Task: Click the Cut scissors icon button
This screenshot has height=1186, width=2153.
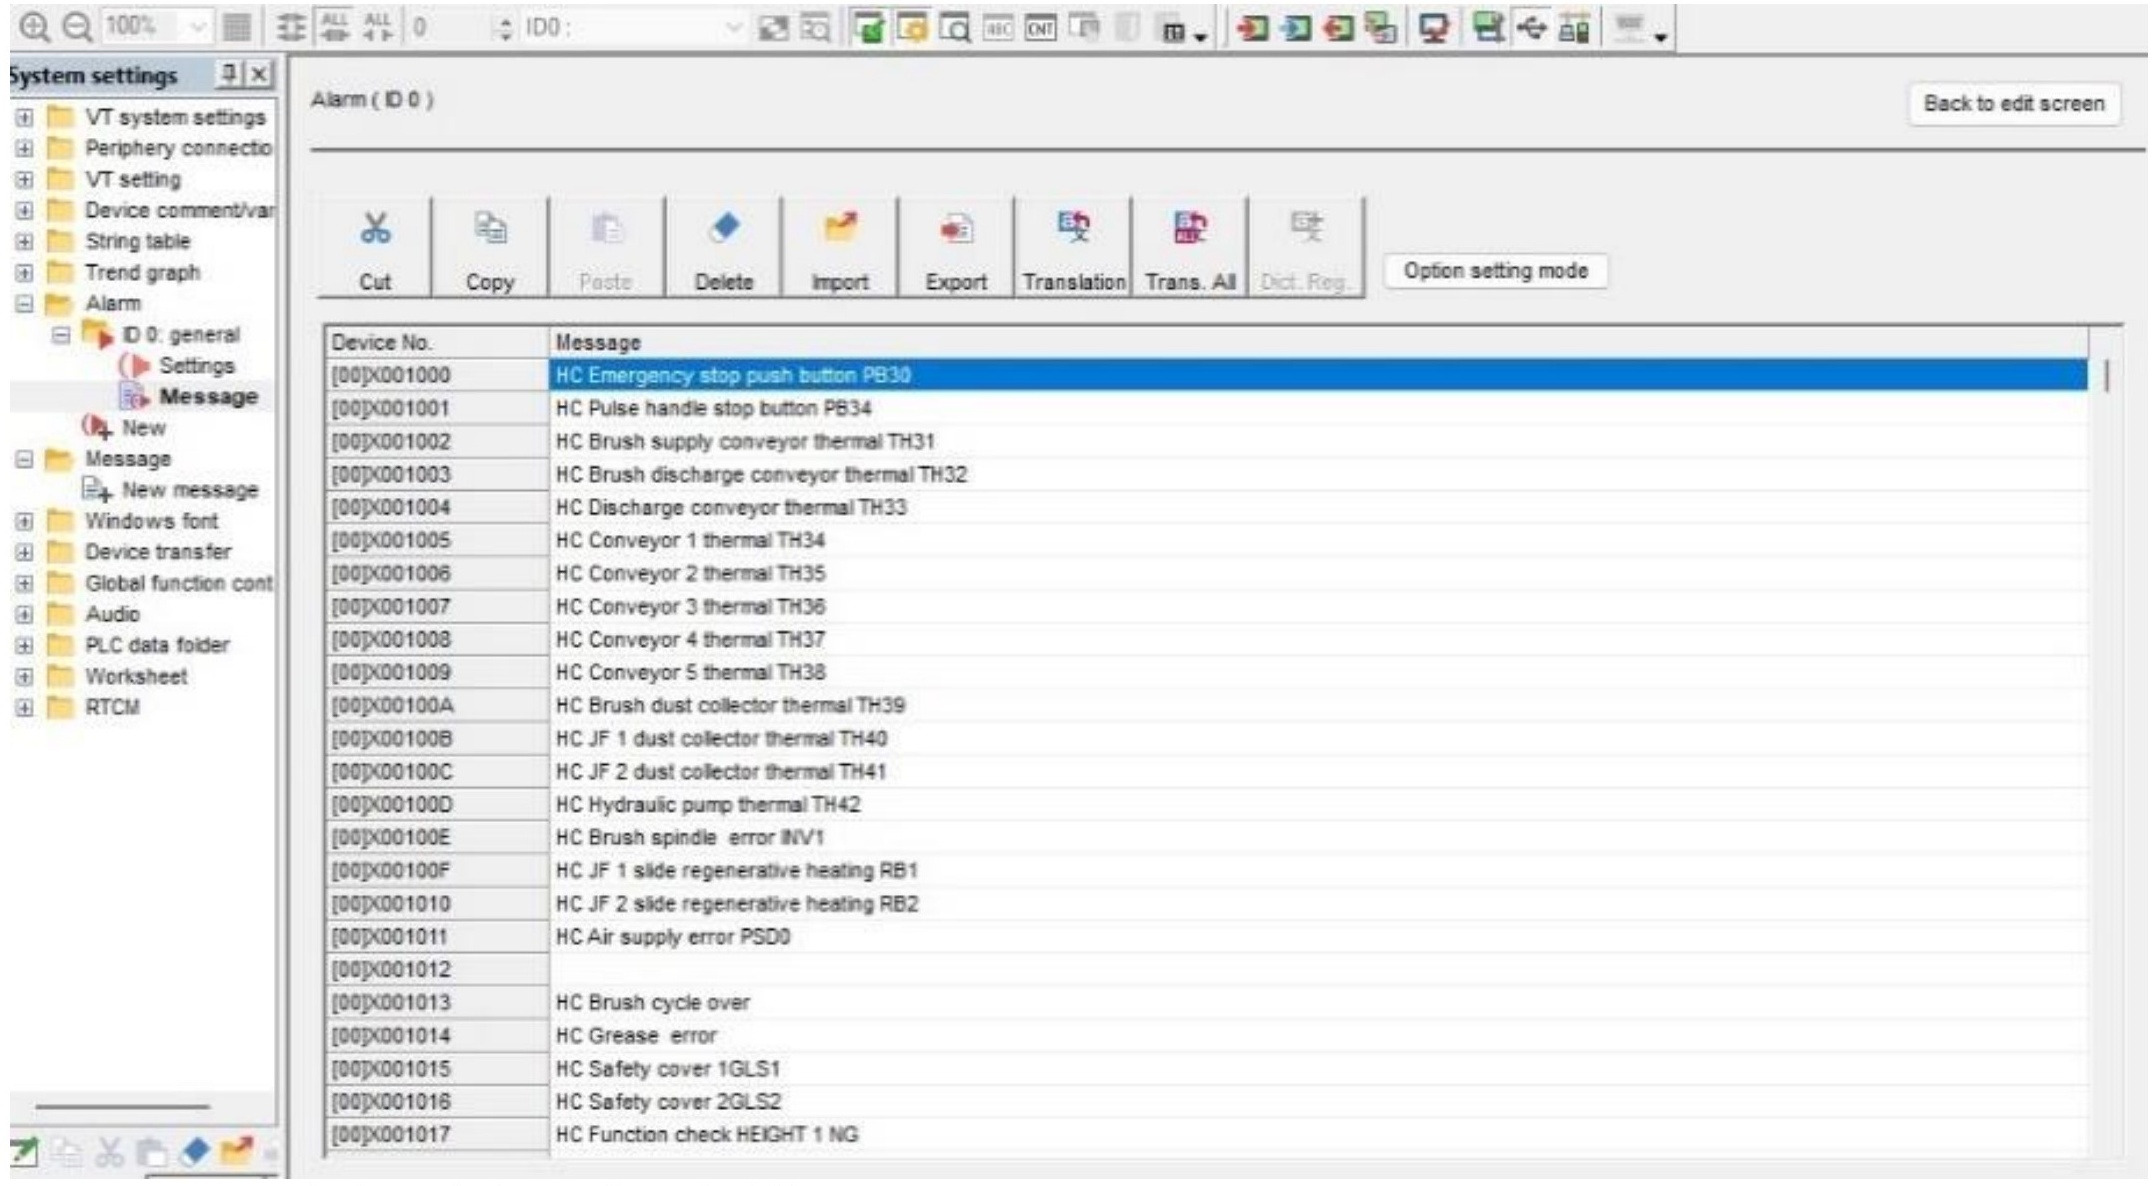Action: click(375, 246)
